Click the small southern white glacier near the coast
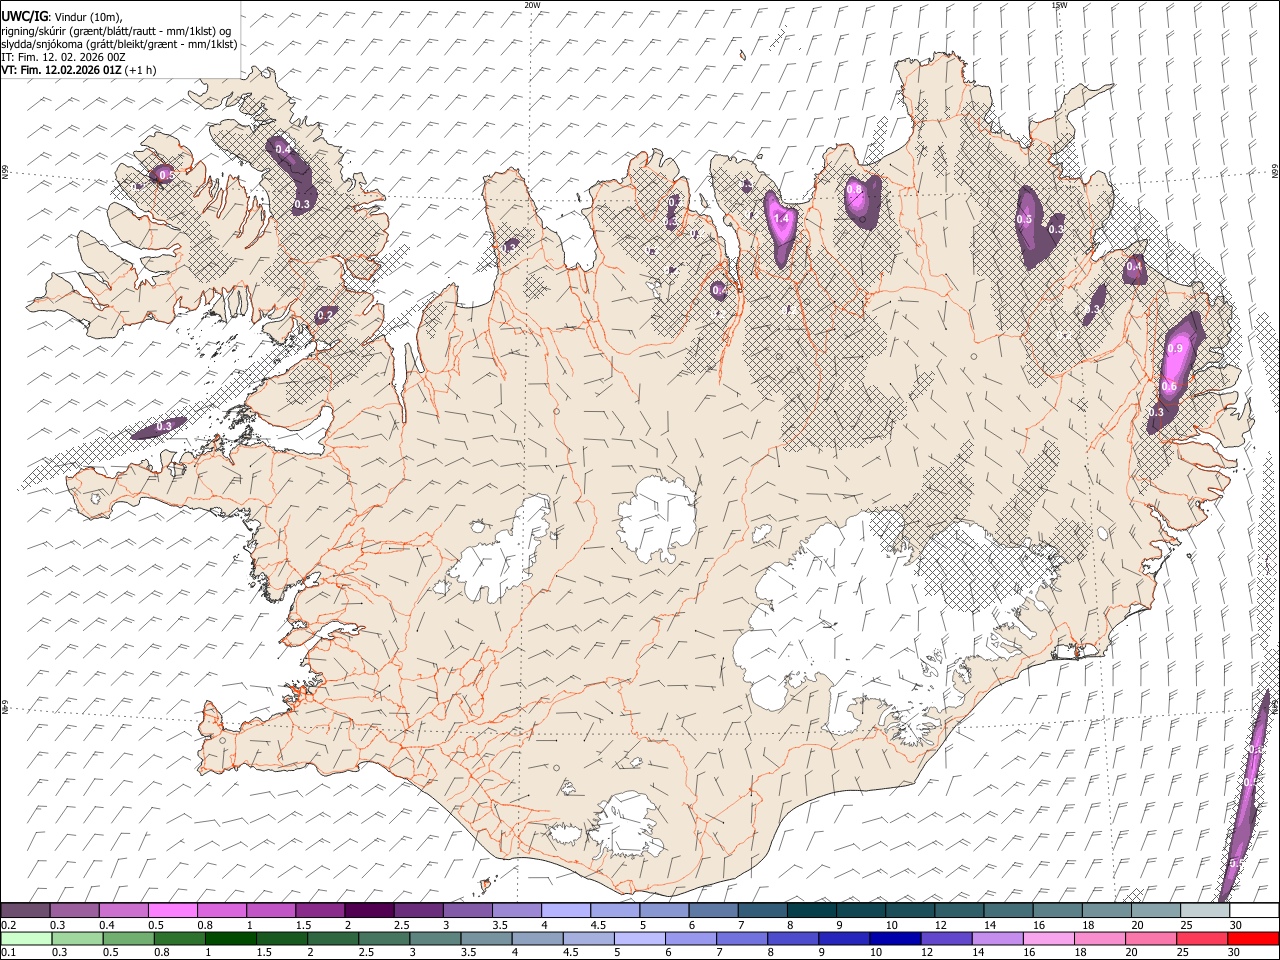 coord(627,826)
